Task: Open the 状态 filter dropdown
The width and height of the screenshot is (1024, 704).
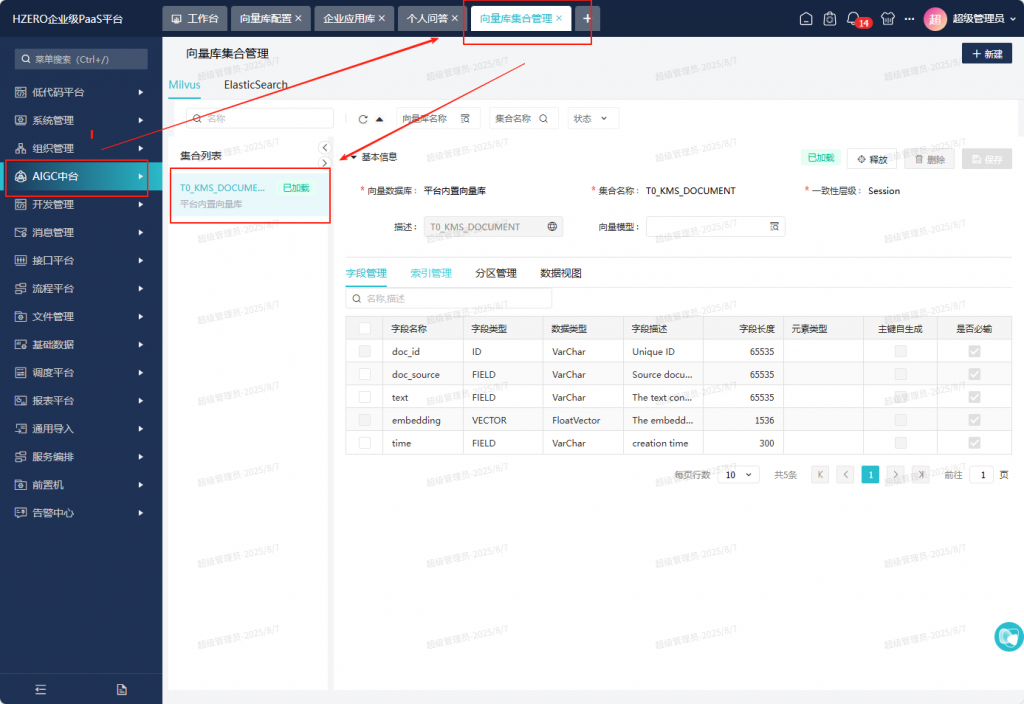Action: [593, 119]
